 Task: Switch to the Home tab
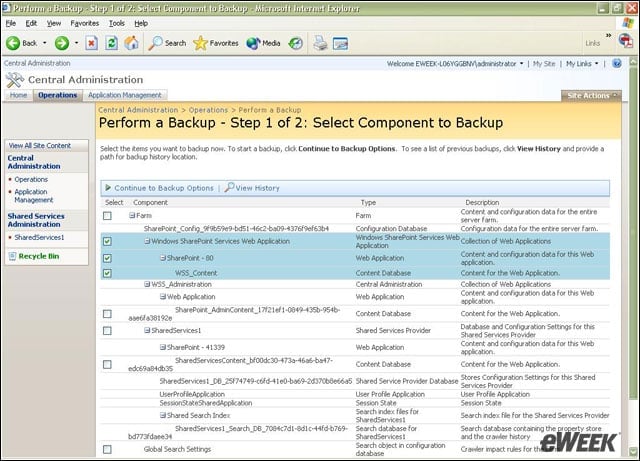click(18, 95)
